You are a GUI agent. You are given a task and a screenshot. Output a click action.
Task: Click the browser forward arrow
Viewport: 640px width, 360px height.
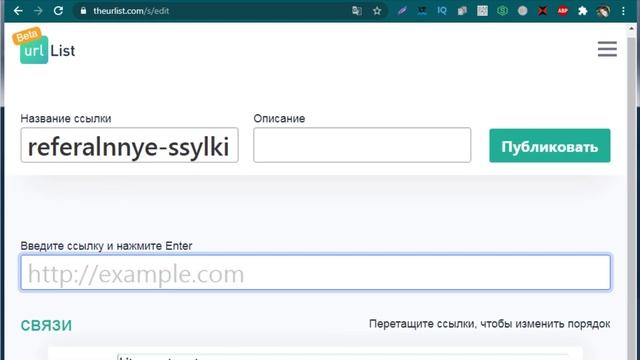point(38,11)
